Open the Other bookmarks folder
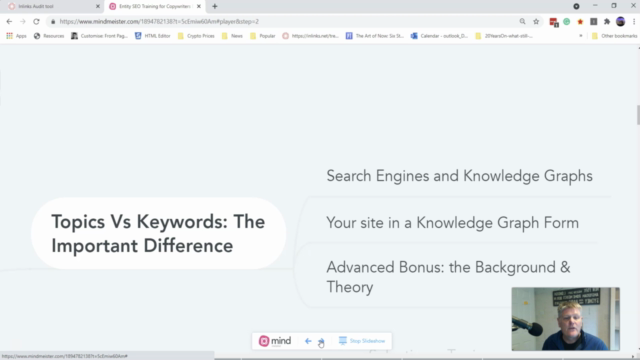The height and width of the screenshot is (360, 640). pyautogui.click(x=614, y=36)
